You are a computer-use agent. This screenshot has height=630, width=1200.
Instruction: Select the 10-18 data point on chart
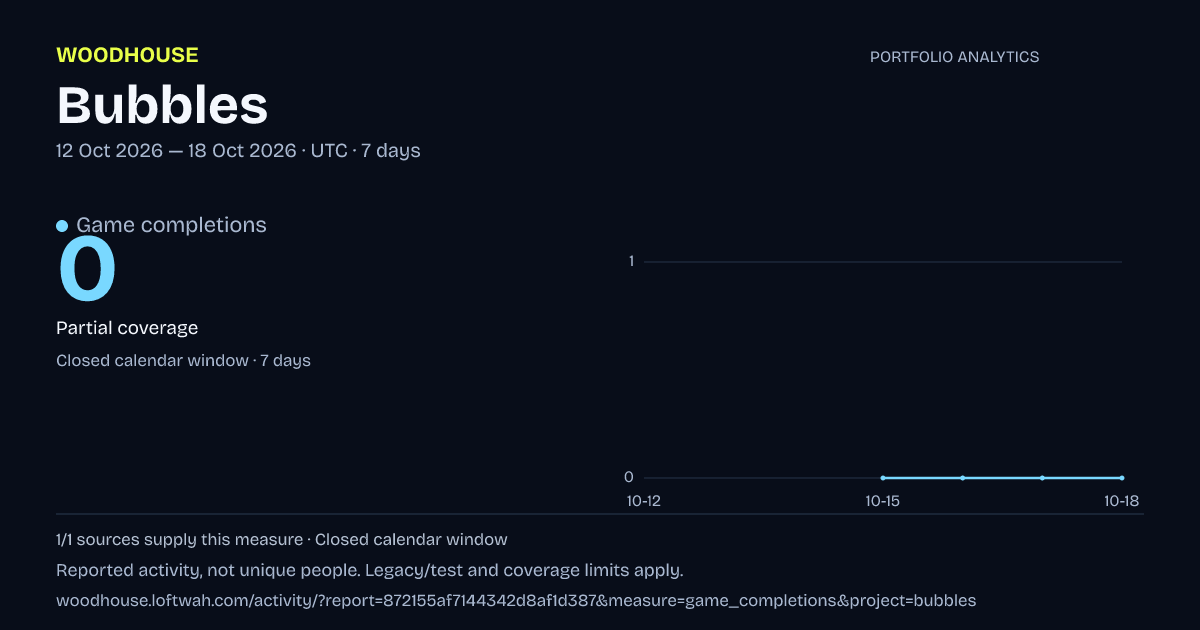(x=1122, y=478)
